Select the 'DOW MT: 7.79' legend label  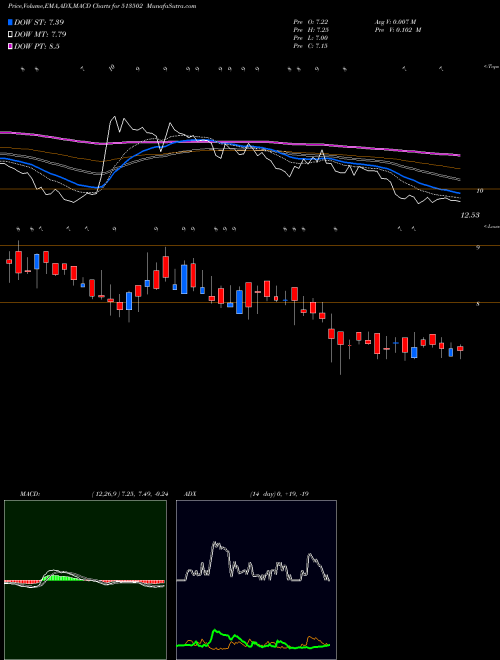[x=40, y=35]
